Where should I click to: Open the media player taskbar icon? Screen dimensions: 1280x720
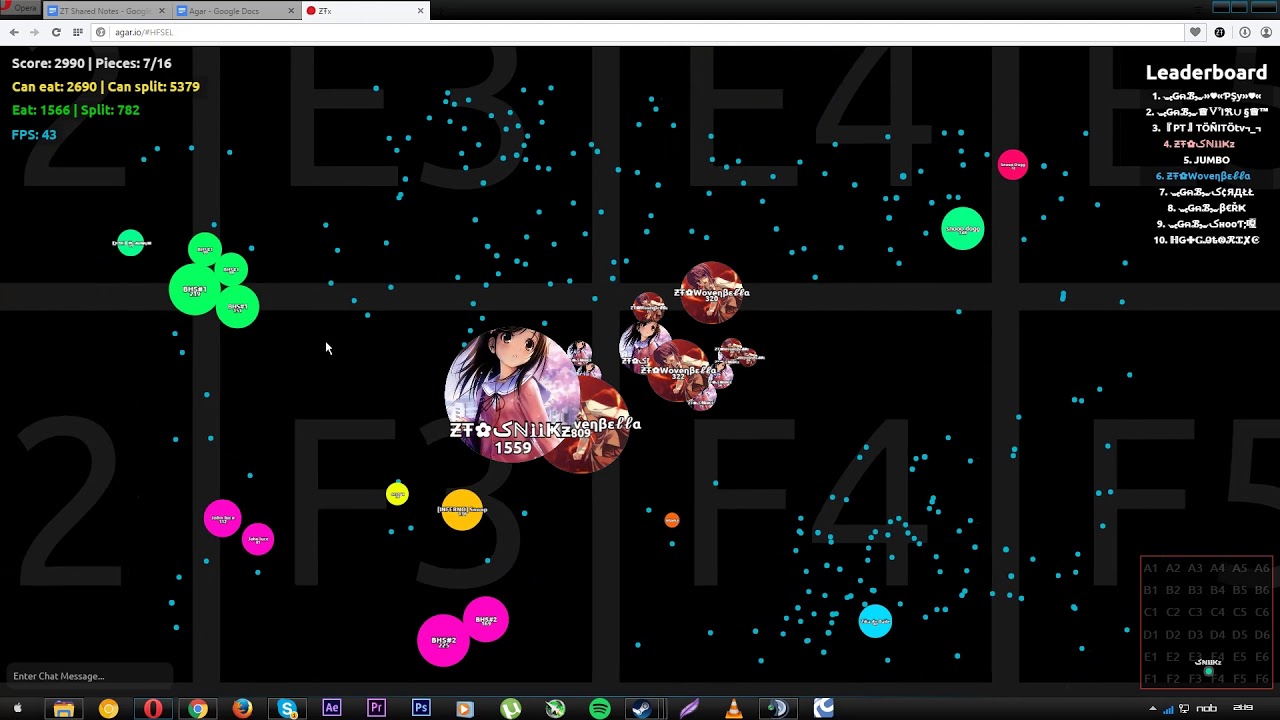click(465, 709)
